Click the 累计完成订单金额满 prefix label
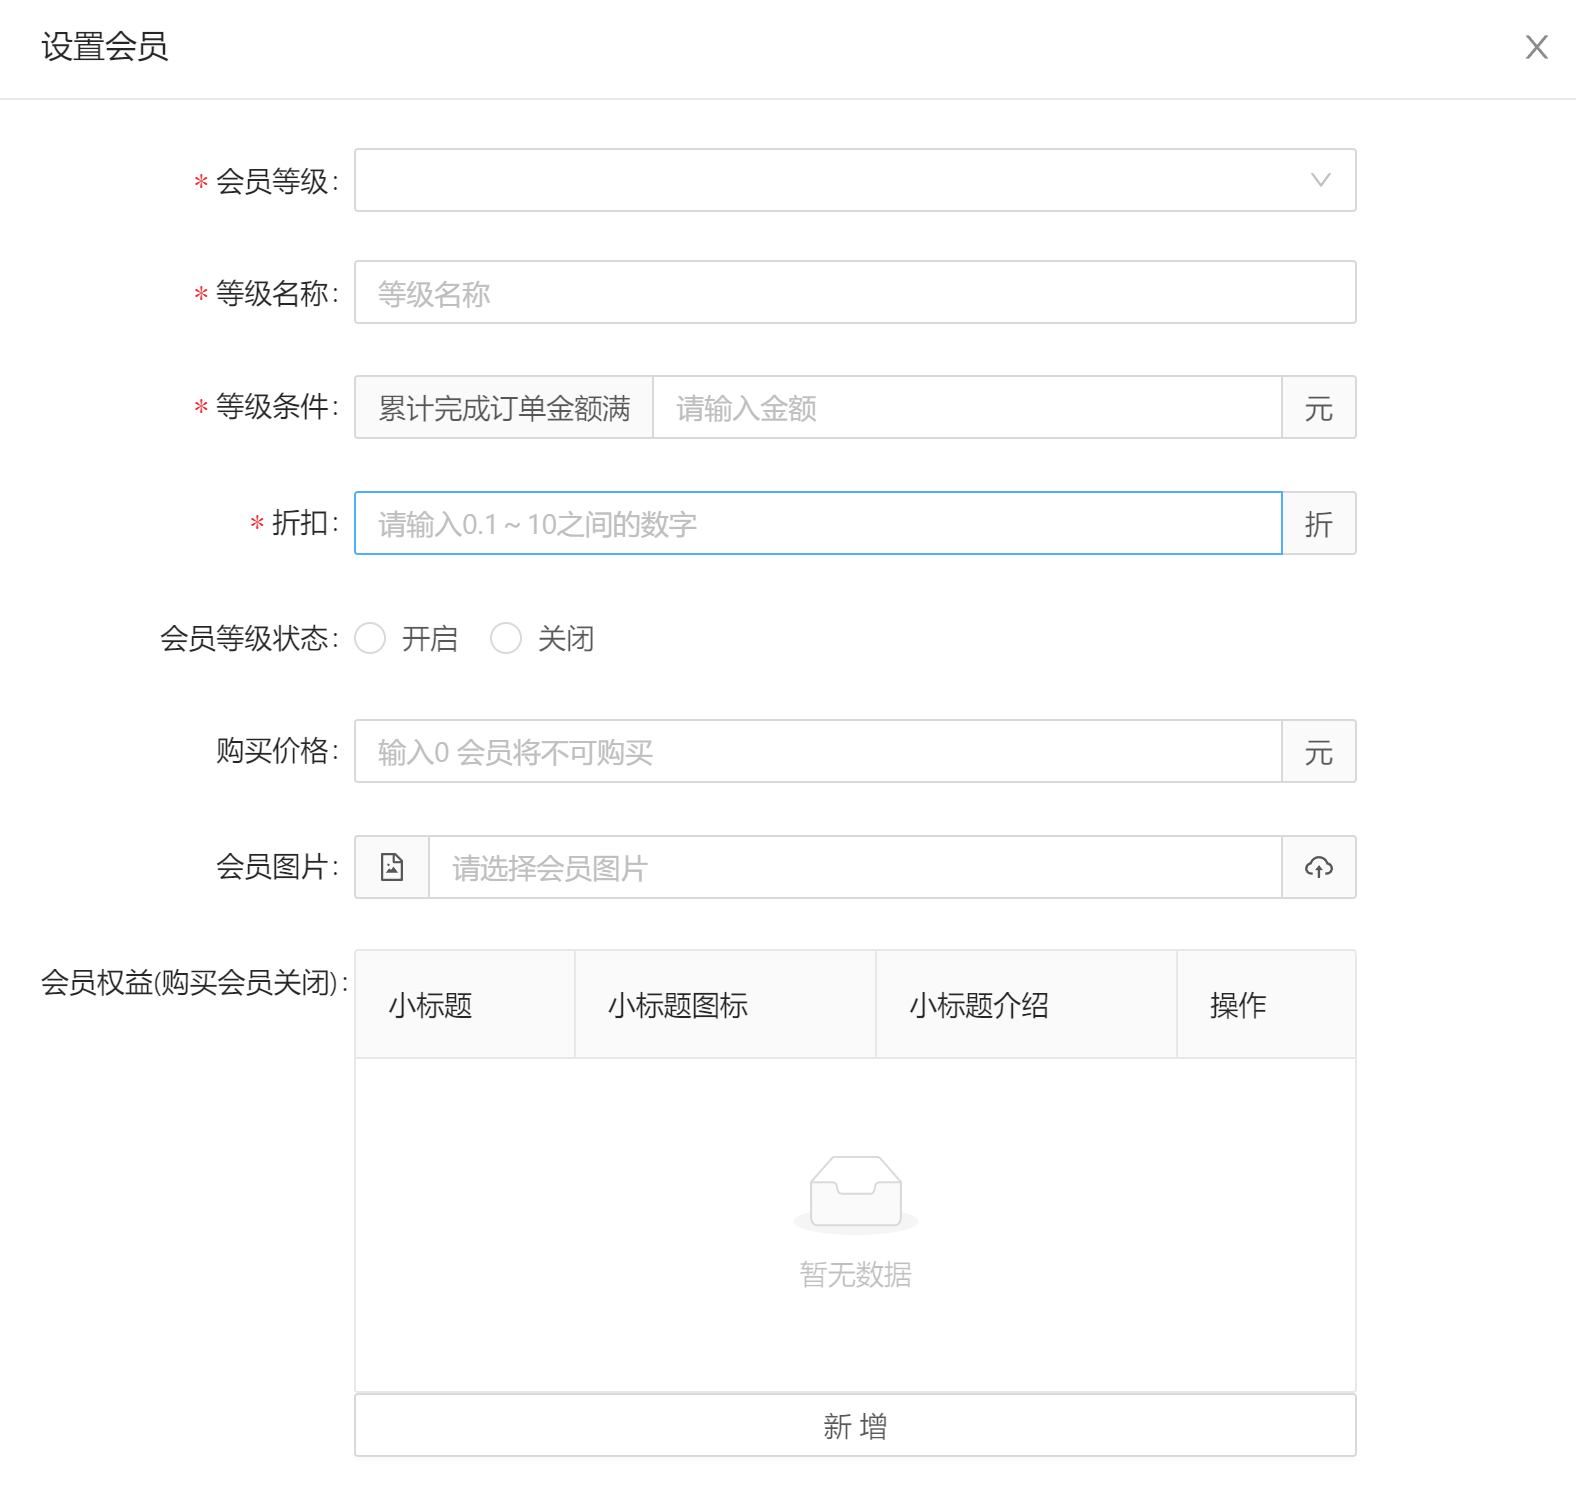 (x=504, y=408)
